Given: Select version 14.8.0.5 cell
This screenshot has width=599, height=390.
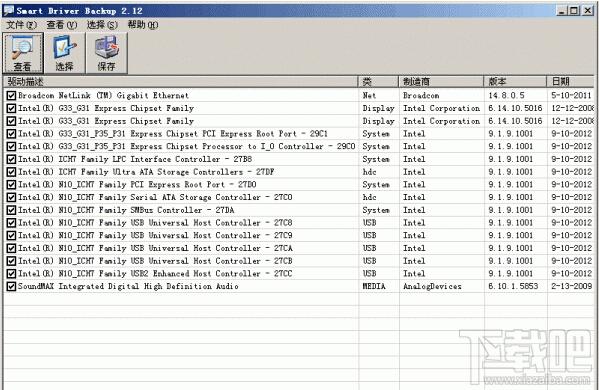Looking at the screenshot, I should [506, 95].
